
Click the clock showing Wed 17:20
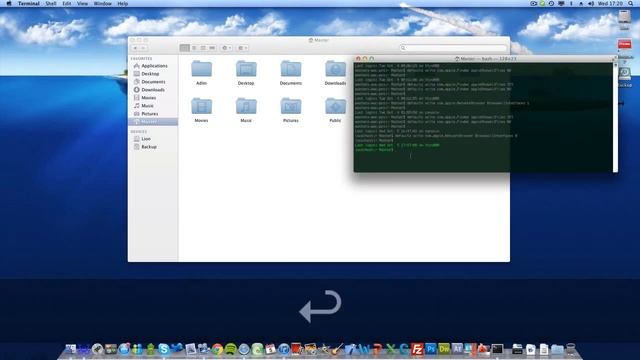[x=610, y=4]
